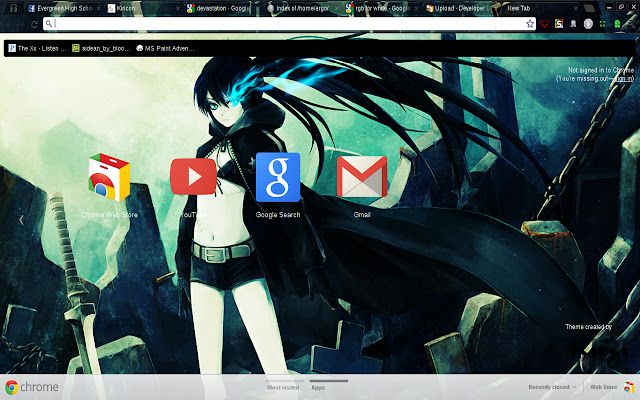Open the MS Paint Adven bookmark
Viewport: 640px width, 400px height.
click(165, 48)
